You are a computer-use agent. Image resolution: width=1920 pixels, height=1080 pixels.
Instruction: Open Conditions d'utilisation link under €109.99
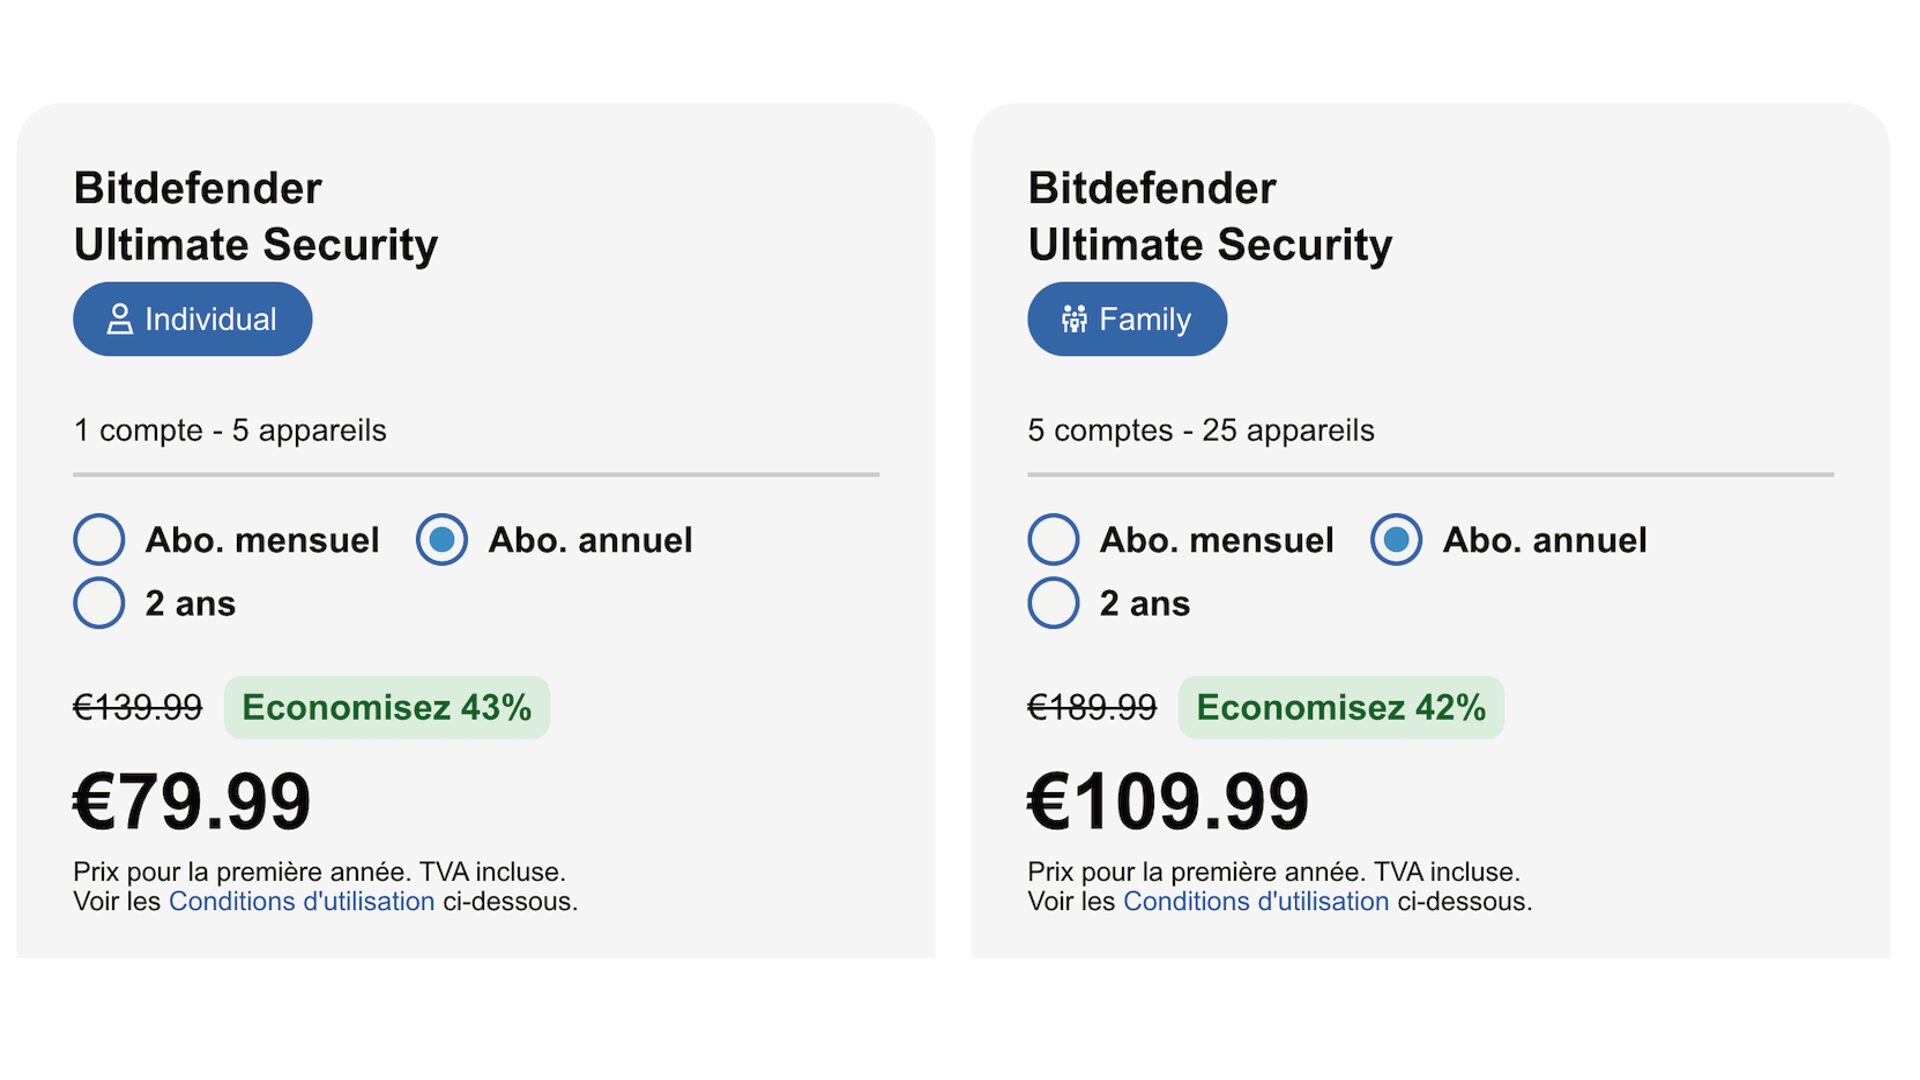pos(1256,901)
